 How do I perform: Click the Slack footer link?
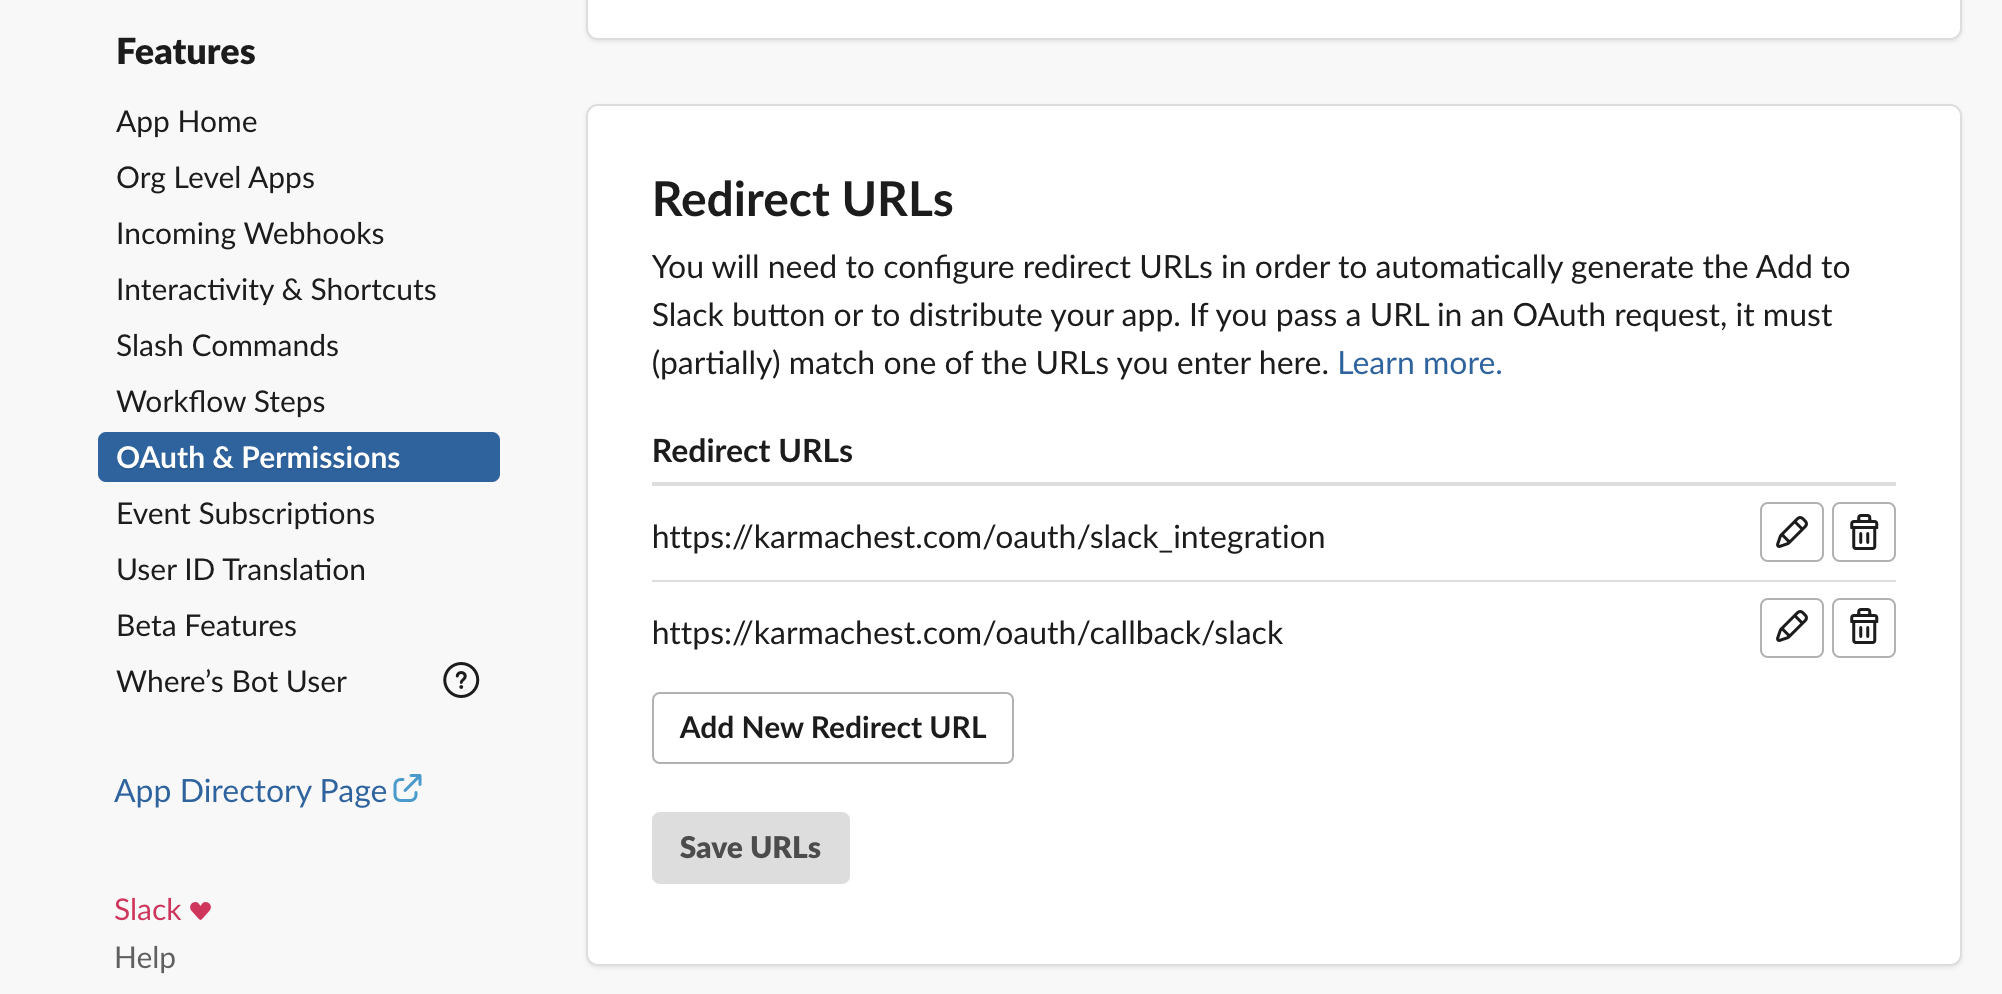pos(148,910)
